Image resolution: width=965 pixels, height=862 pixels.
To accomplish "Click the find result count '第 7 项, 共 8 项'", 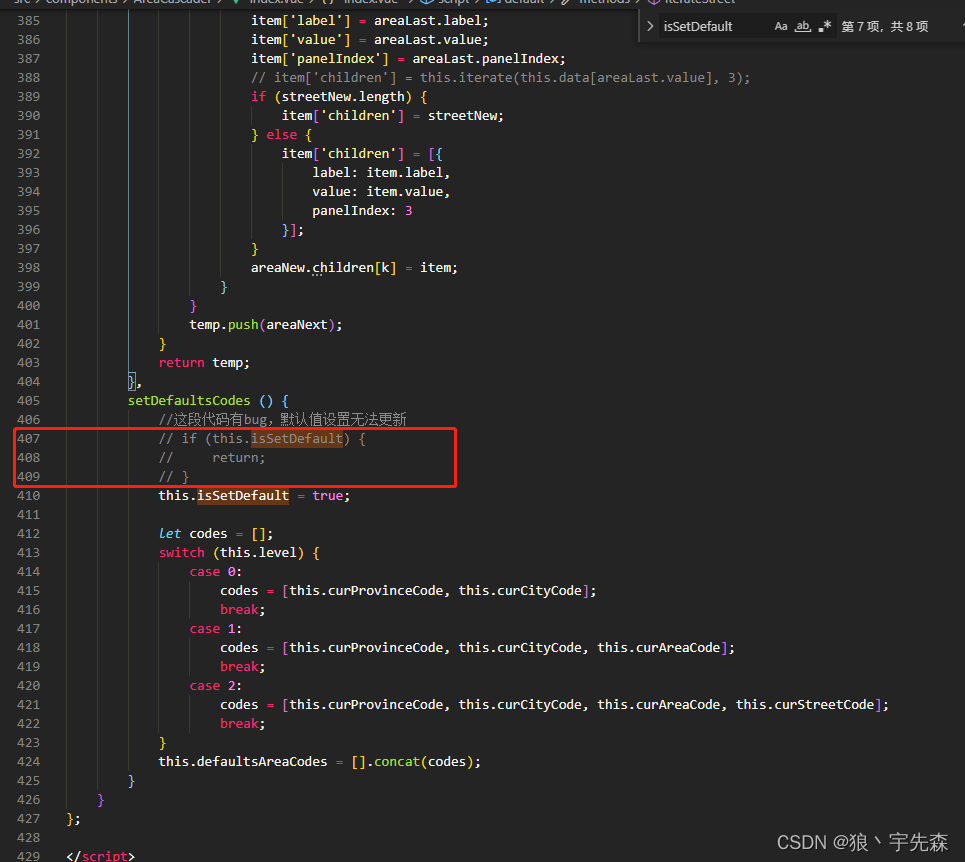I will [884, 26].
